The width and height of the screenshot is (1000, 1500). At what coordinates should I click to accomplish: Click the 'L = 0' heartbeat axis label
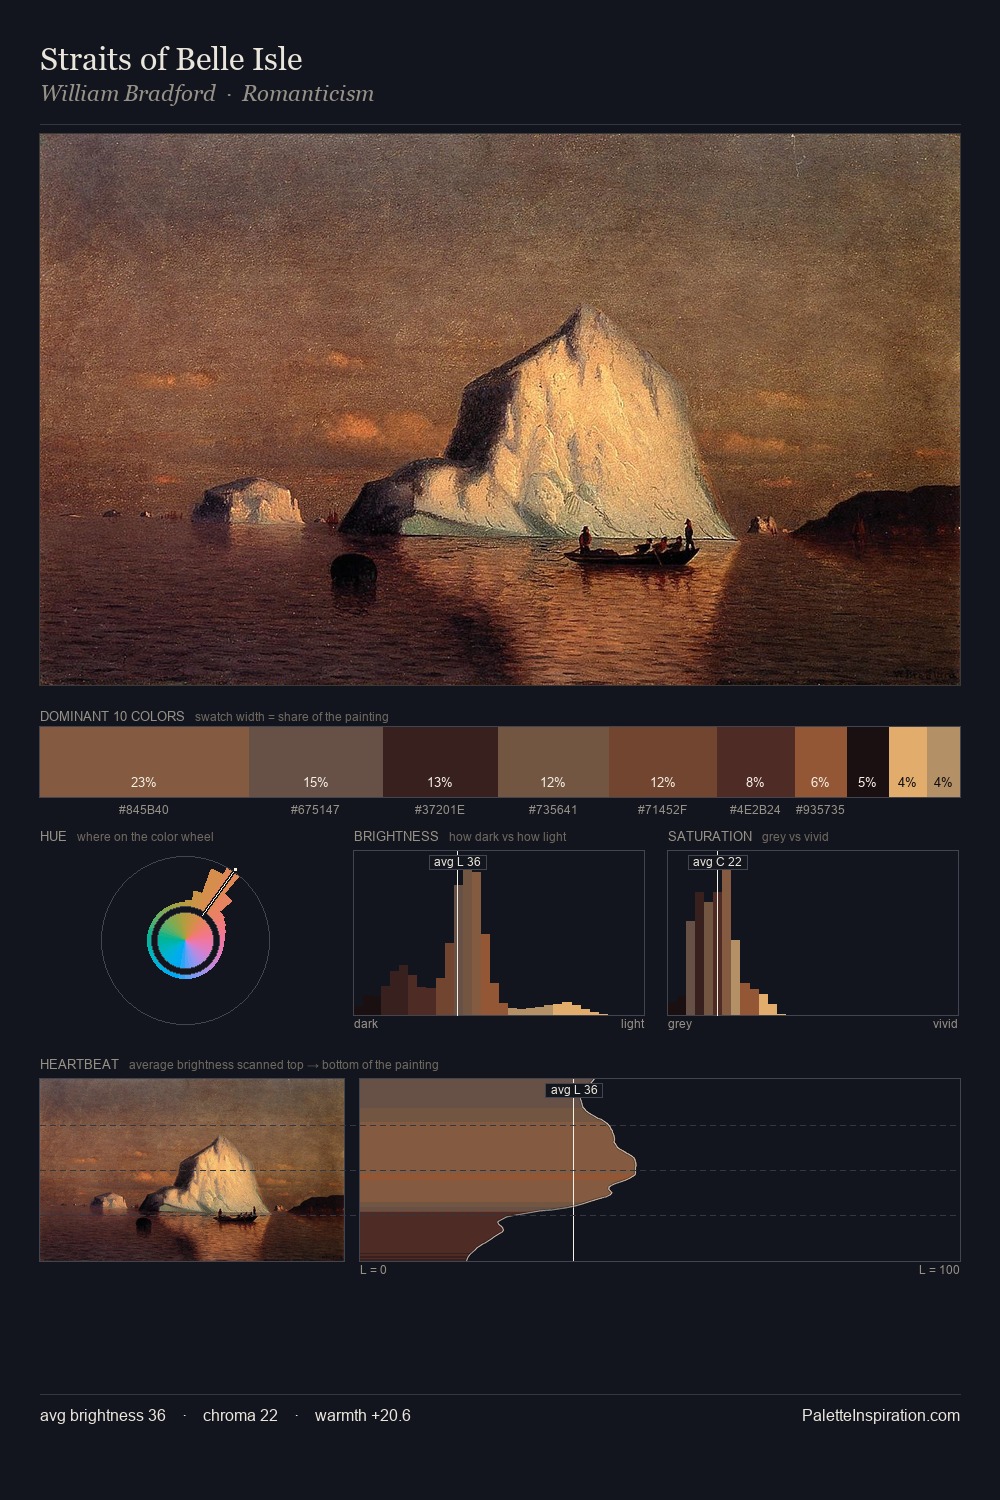pyautogui.click(x=373, y=1270)
